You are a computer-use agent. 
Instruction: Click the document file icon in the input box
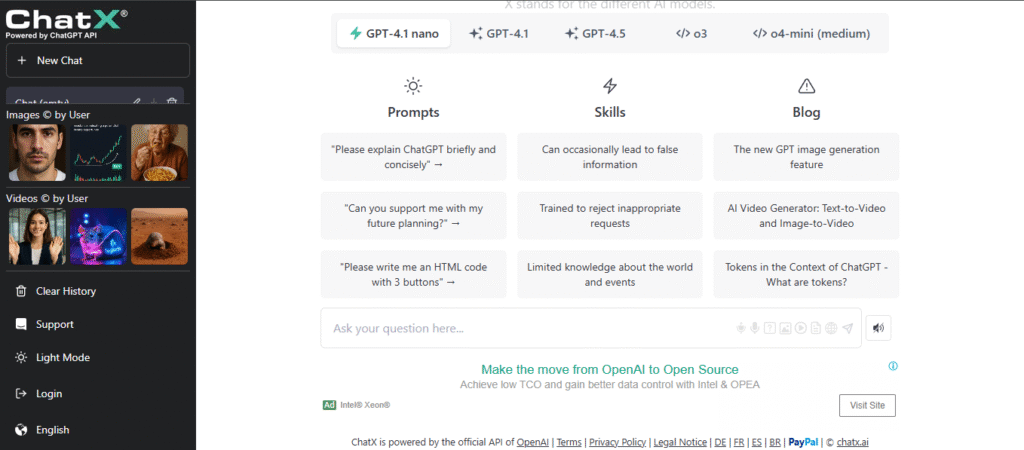[816, 328]
